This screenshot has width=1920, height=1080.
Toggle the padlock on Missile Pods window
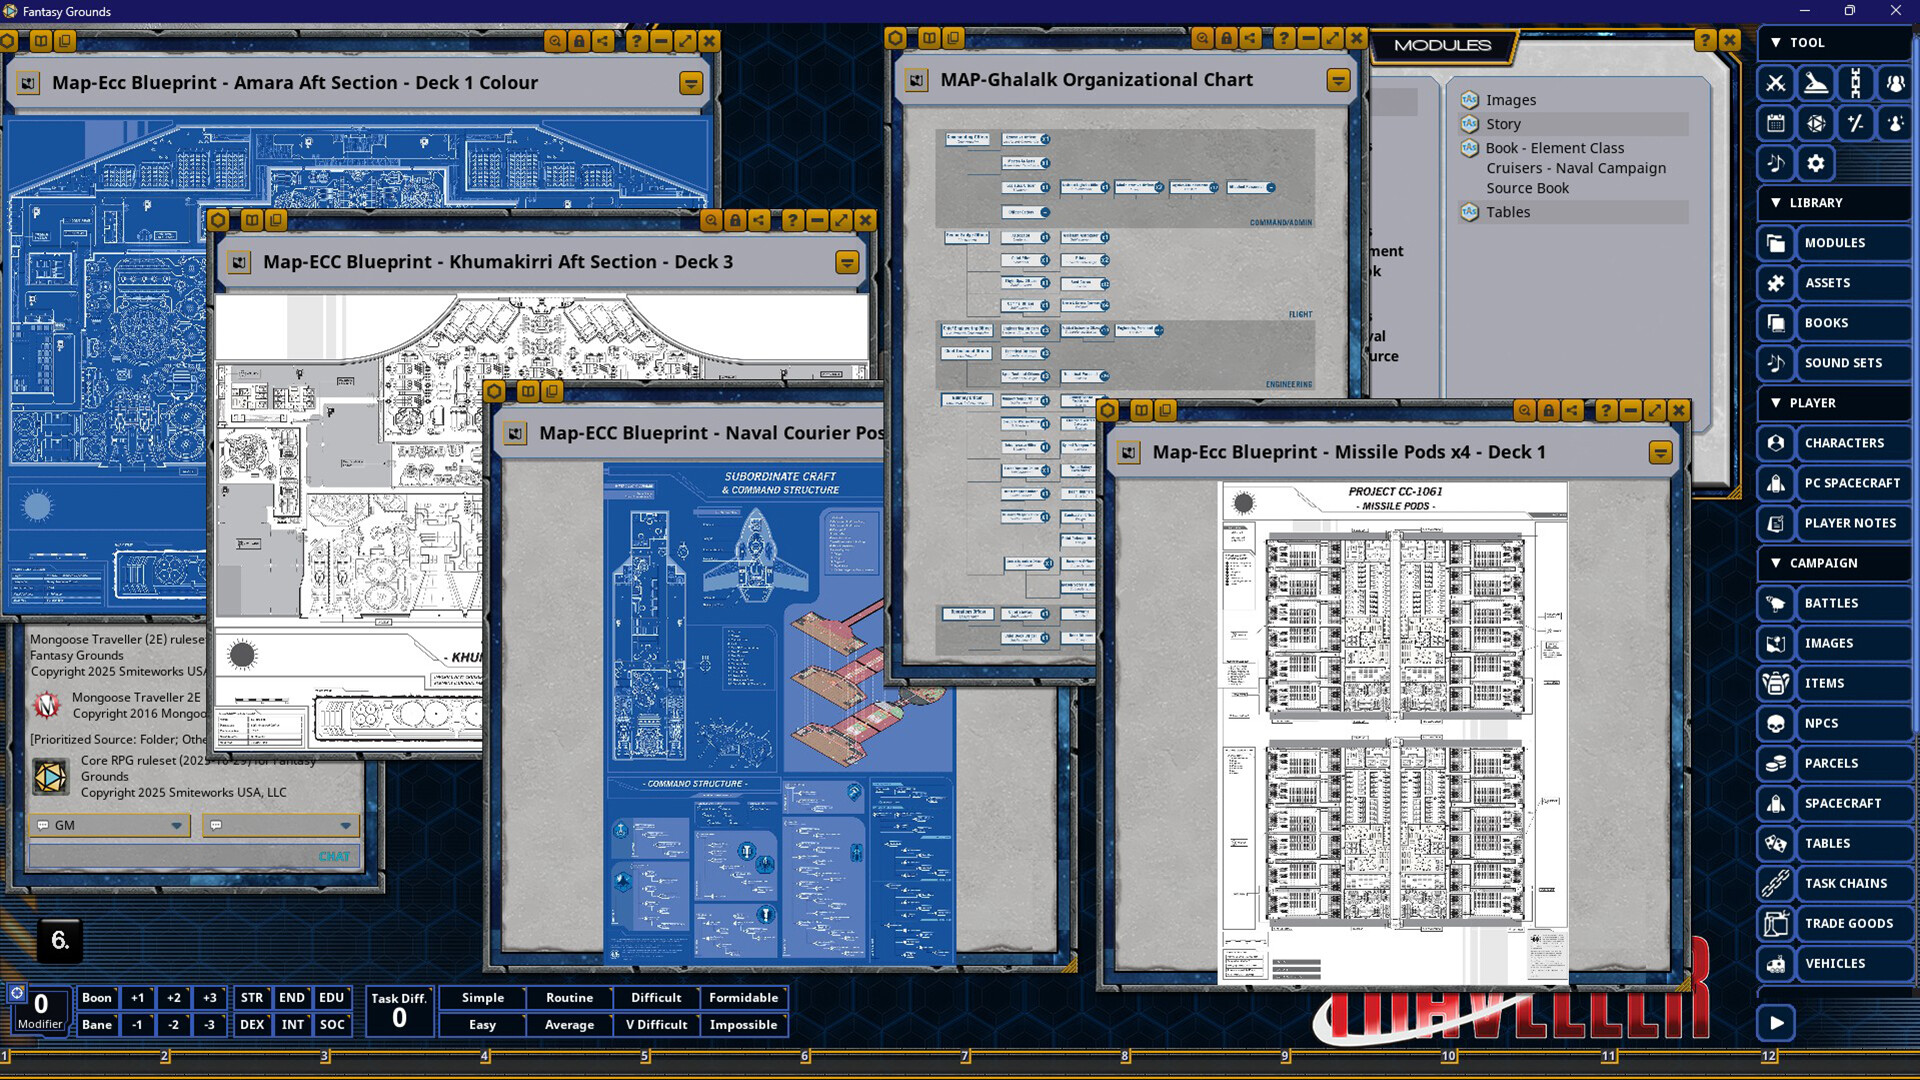coord(1549,410)
